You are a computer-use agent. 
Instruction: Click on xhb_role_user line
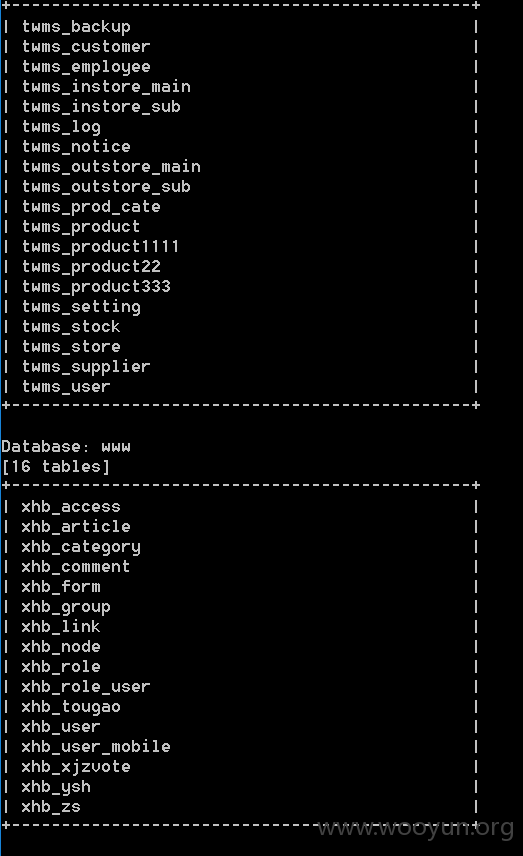(86, 687)
